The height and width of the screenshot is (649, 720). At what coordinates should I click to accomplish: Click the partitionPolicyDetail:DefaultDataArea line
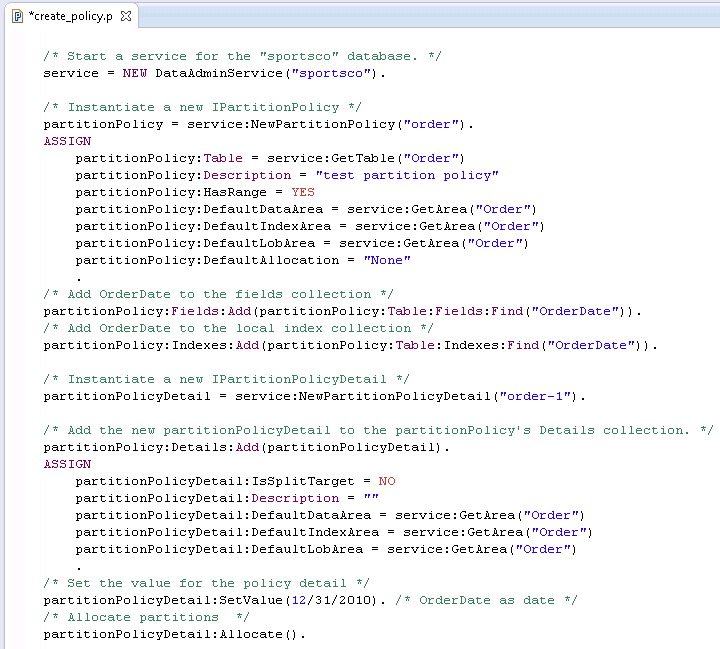tap(330, 515)
